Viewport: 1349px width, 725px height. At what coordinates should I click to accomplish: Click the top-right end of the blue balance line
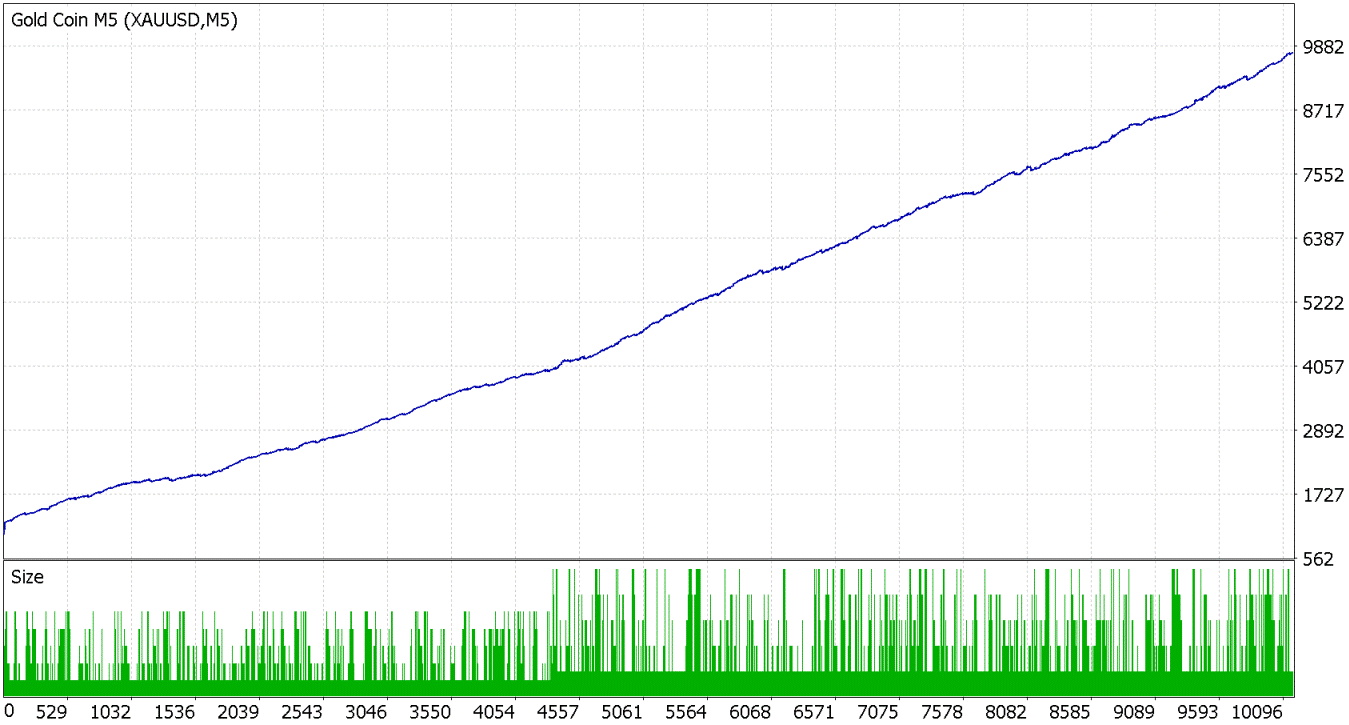point(1292,52)
